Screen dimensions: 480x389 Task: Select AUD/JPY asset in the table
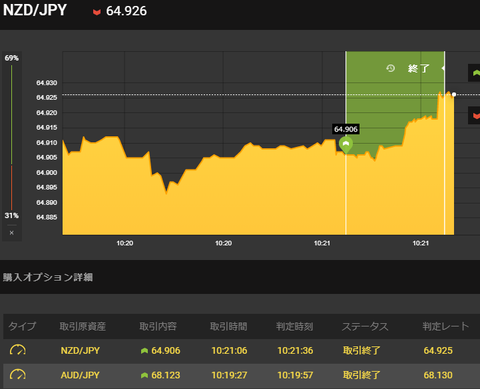tap(80, 375)
